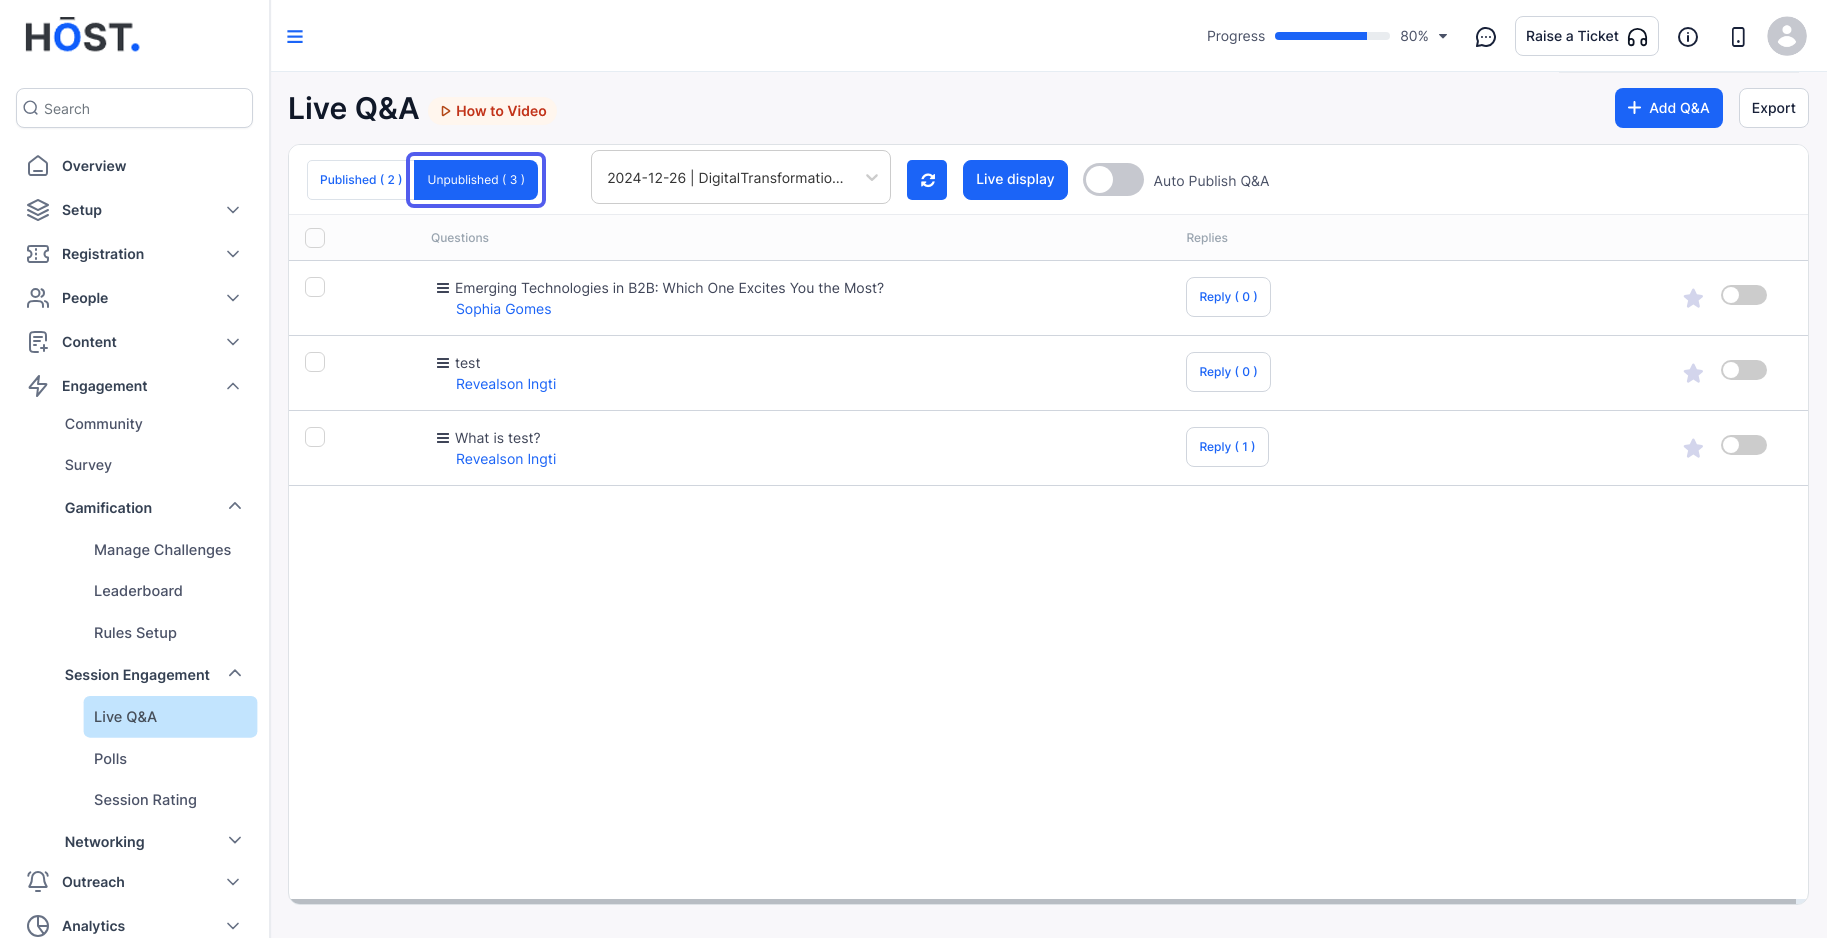Screen dimensions: 1827x938
Task: Star the 'What is test?' question
Action: click(1693, 448)
